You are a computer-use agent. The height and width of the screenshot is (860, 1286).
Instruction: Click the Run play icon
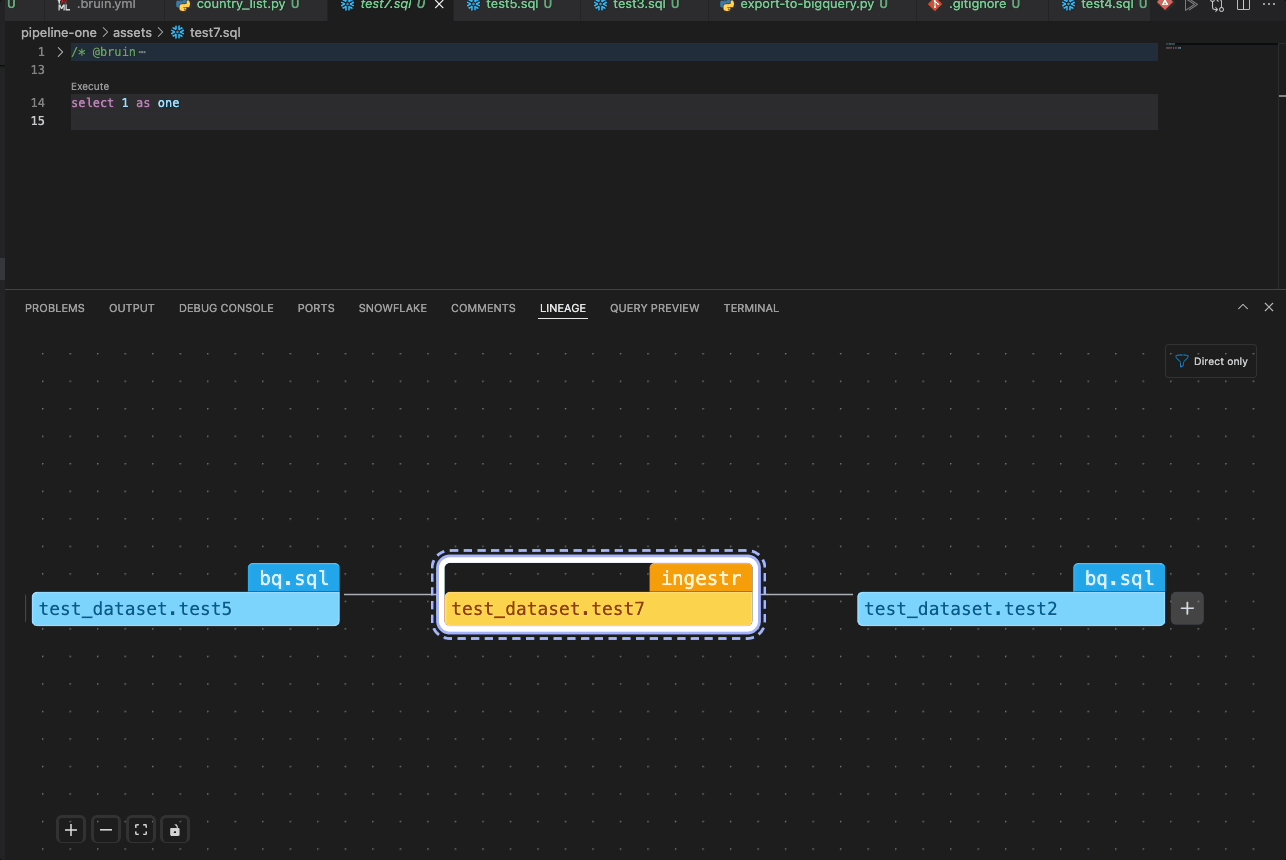(1191, 5)
